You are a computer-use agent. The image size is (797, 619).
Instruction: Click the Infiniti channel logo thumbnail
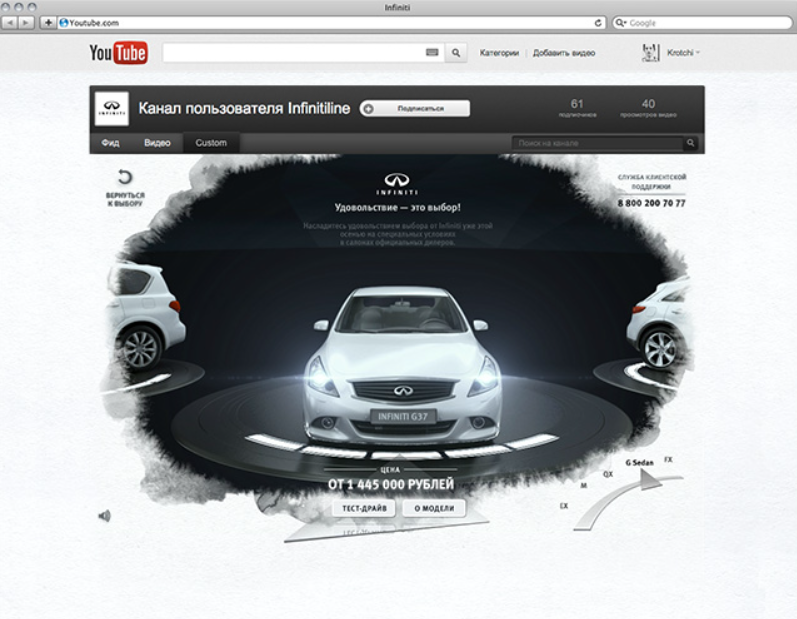point(112,108)
